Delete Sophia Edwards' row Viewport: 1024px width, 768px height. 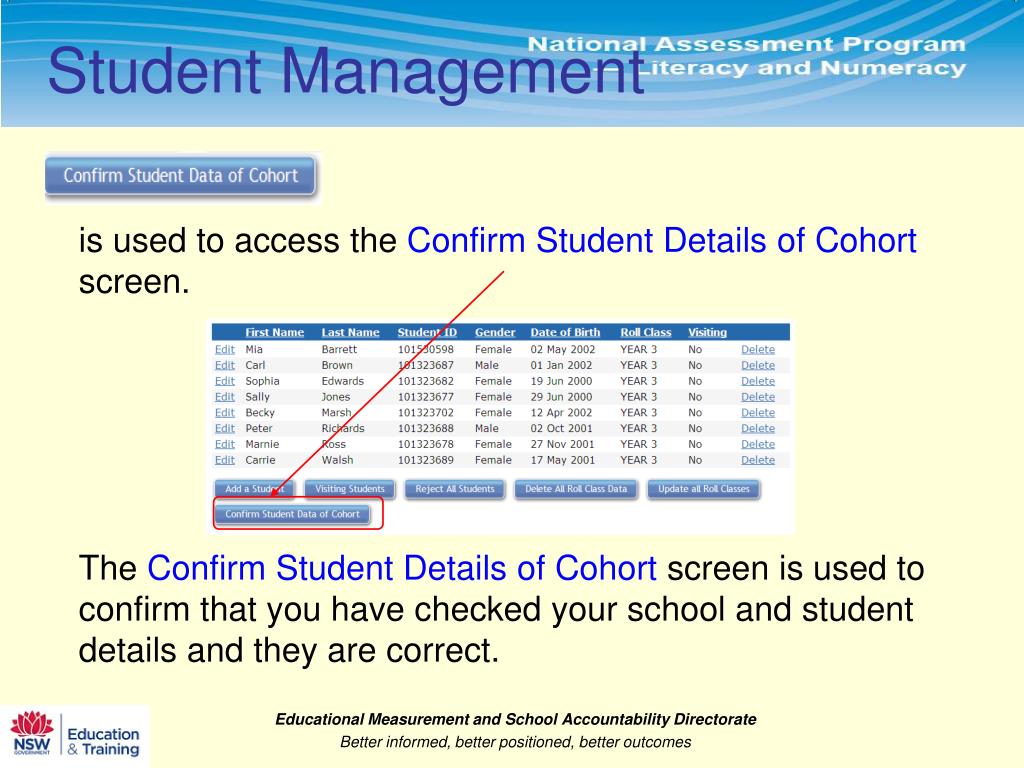[x=758, y=381]
